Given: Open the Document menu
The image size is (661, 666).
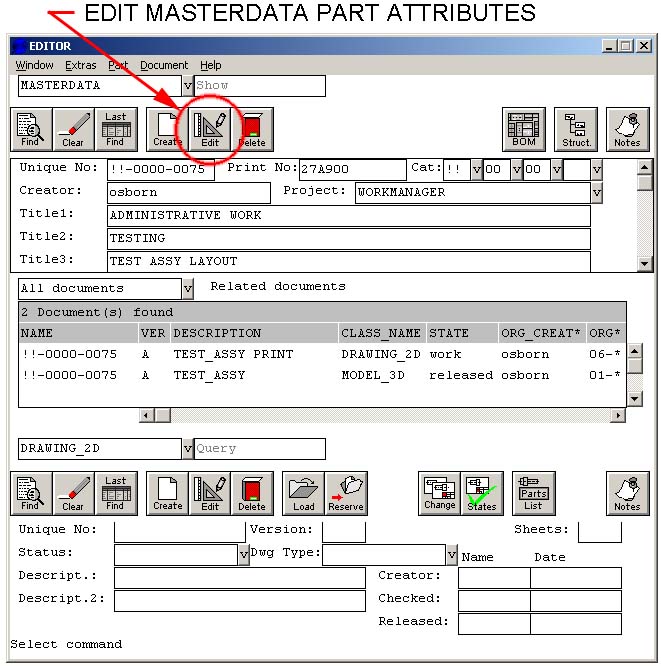Looking at the screenshot, I should [164, 65].
